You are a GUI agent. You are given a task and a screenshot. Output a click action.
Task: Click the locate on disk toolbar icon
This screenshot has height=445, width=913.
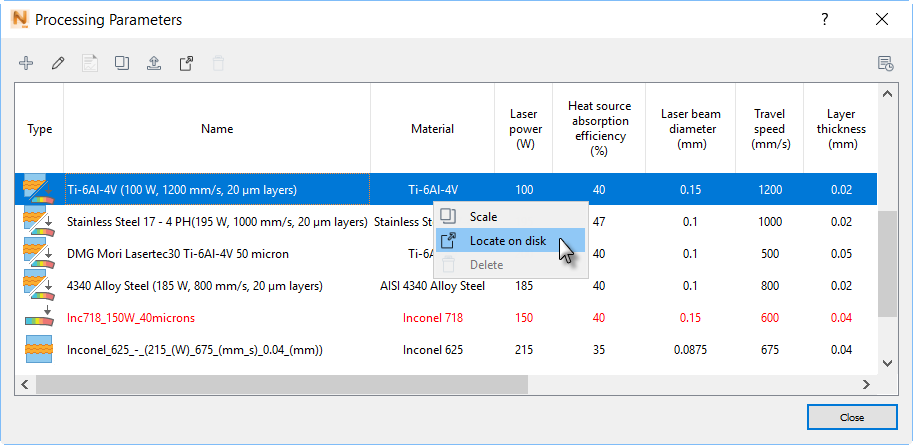point(185,63)
